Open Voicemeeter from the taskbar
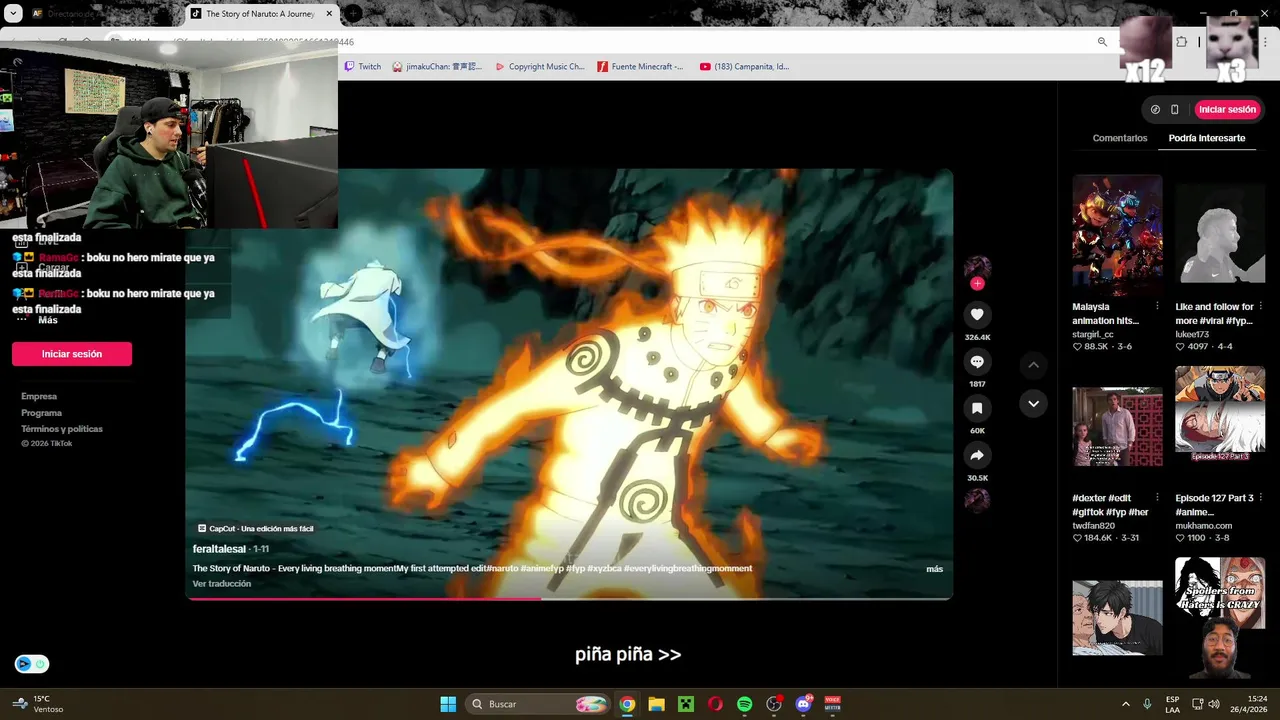The width and height of the screenshot is (1280, 720). [832, 704]
